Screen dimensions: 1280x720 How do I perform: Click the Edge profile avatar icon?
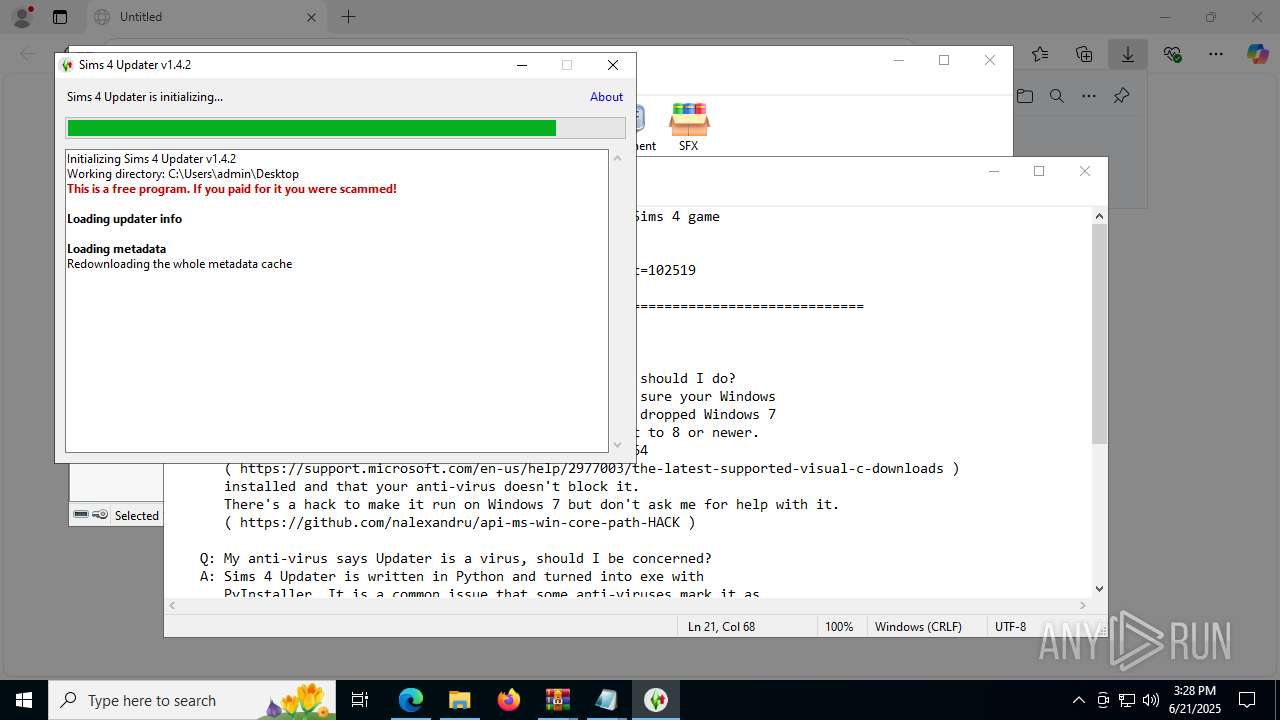(21, 17)
